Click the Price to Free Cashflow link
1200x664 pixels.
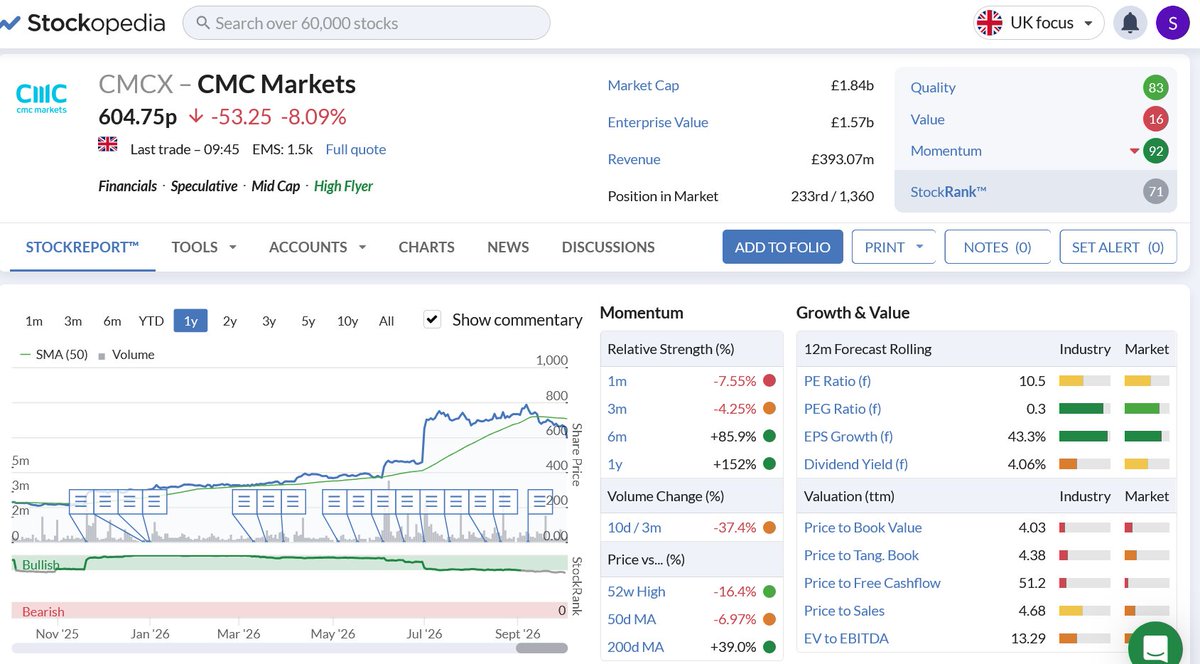(x=872, y=583)
